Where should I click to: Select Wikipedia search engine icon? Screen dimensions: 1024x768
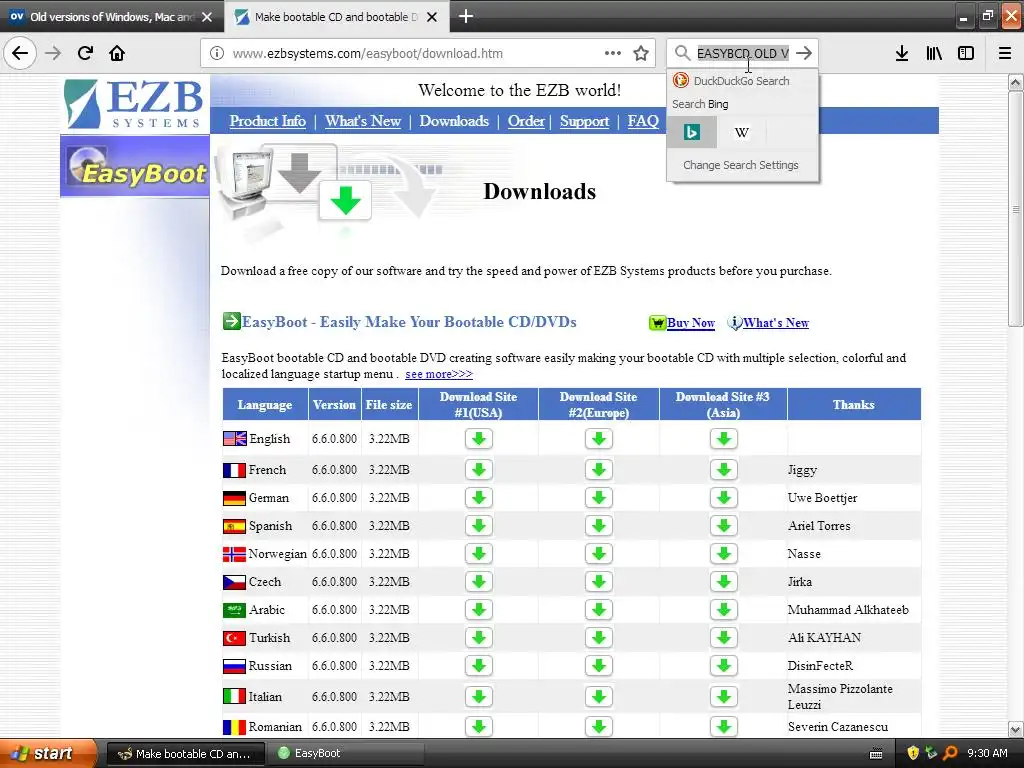point(741,133)
